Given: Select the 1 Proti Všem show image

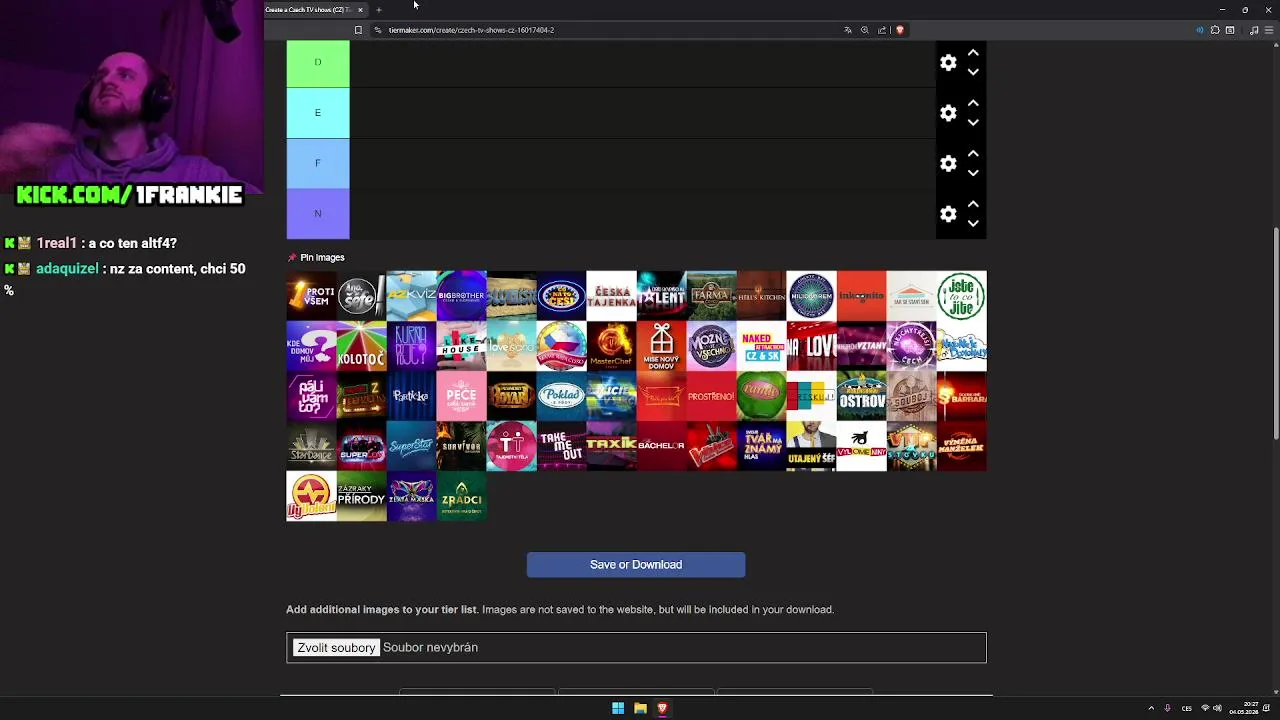Looking at the screenshot, I should tap(311, 296).
